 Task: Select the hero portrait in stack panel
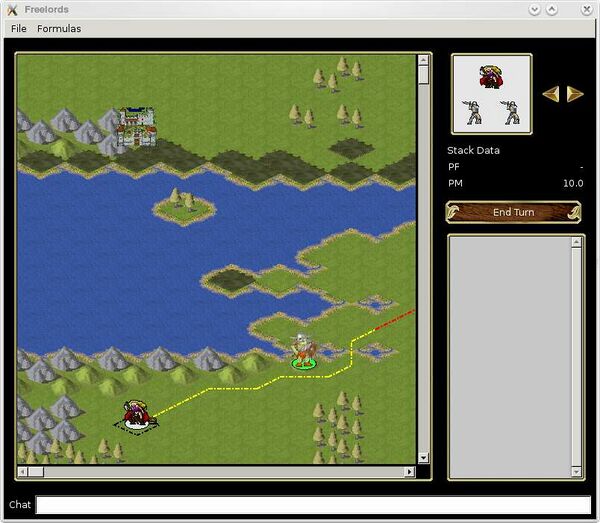pyautogui.click(x=491, y=77)
